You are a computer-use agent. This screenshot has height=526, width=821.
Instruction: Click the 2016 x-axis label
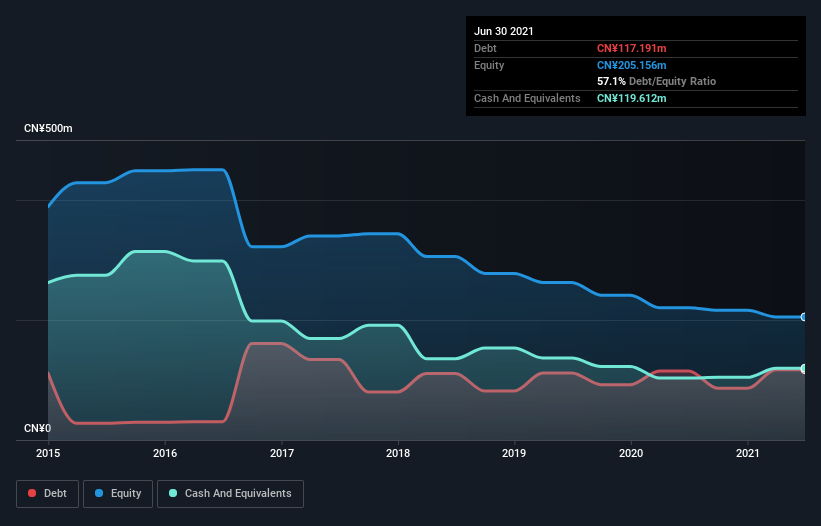pos(165,453)
